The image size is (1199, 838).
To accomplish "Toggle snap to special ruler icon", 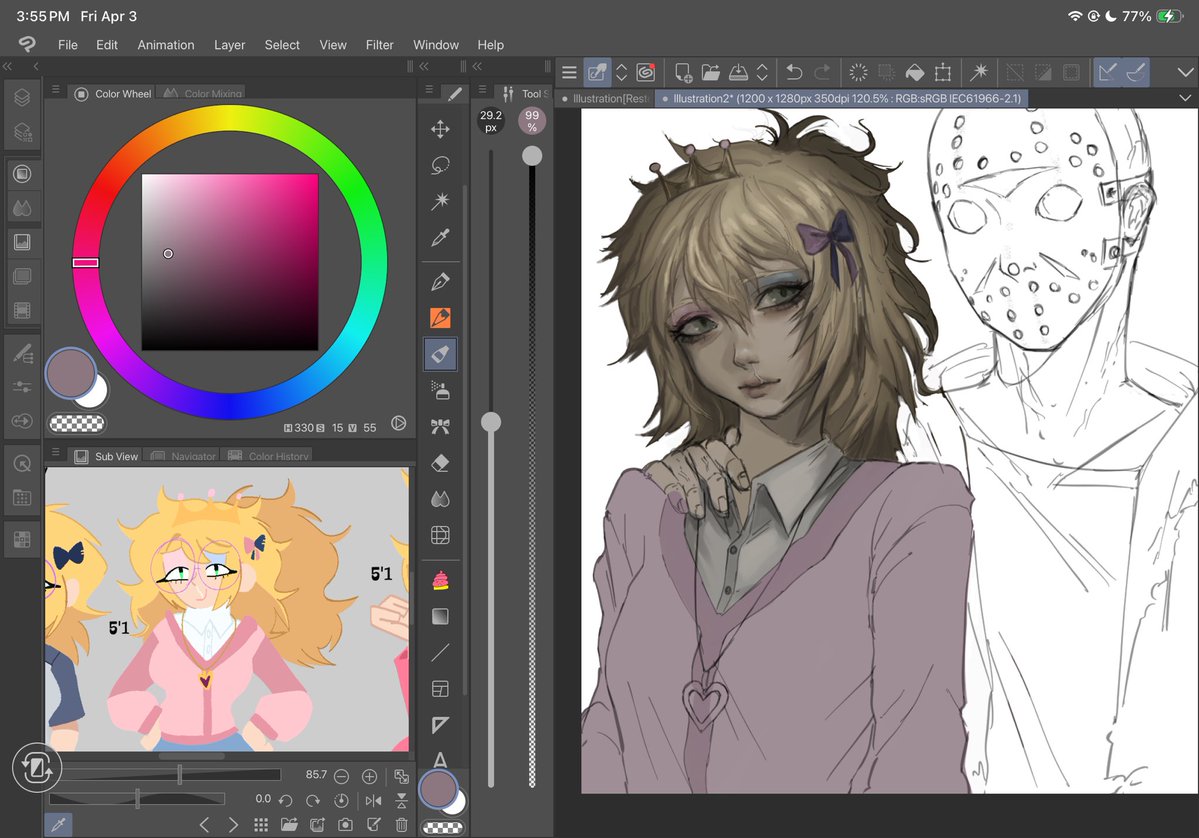I will point(1136,73).
